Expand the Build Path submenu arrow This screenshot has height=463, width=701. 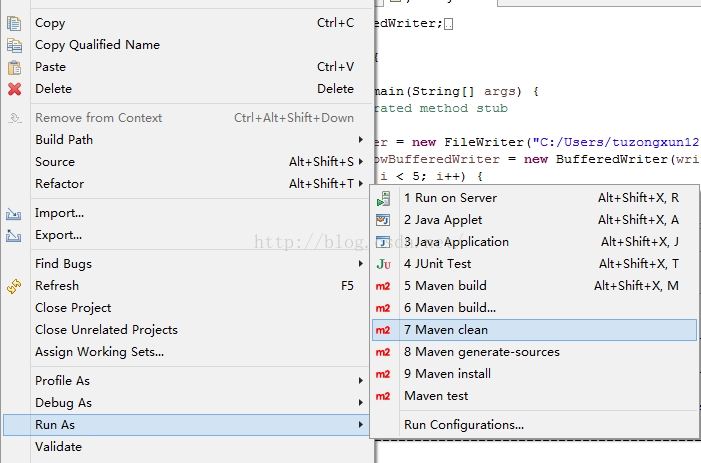click(360, 139)
